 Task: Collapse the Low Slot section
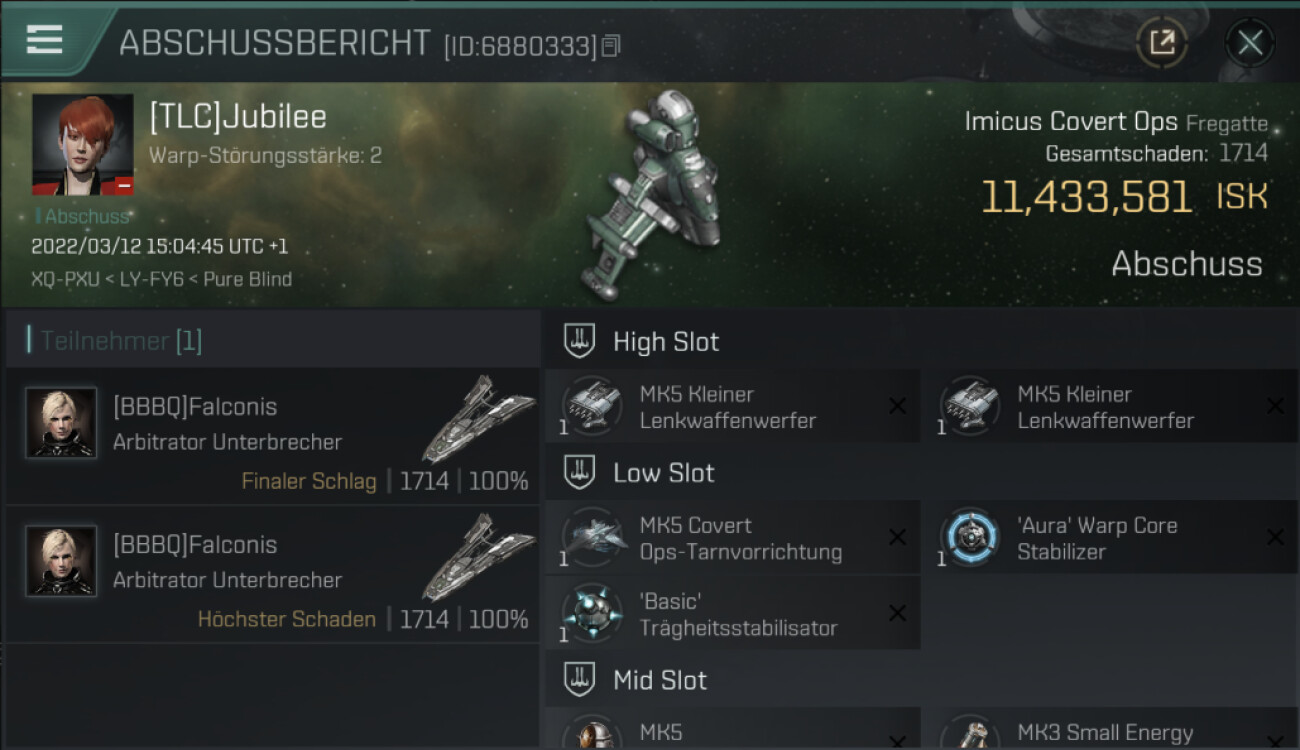579,472
